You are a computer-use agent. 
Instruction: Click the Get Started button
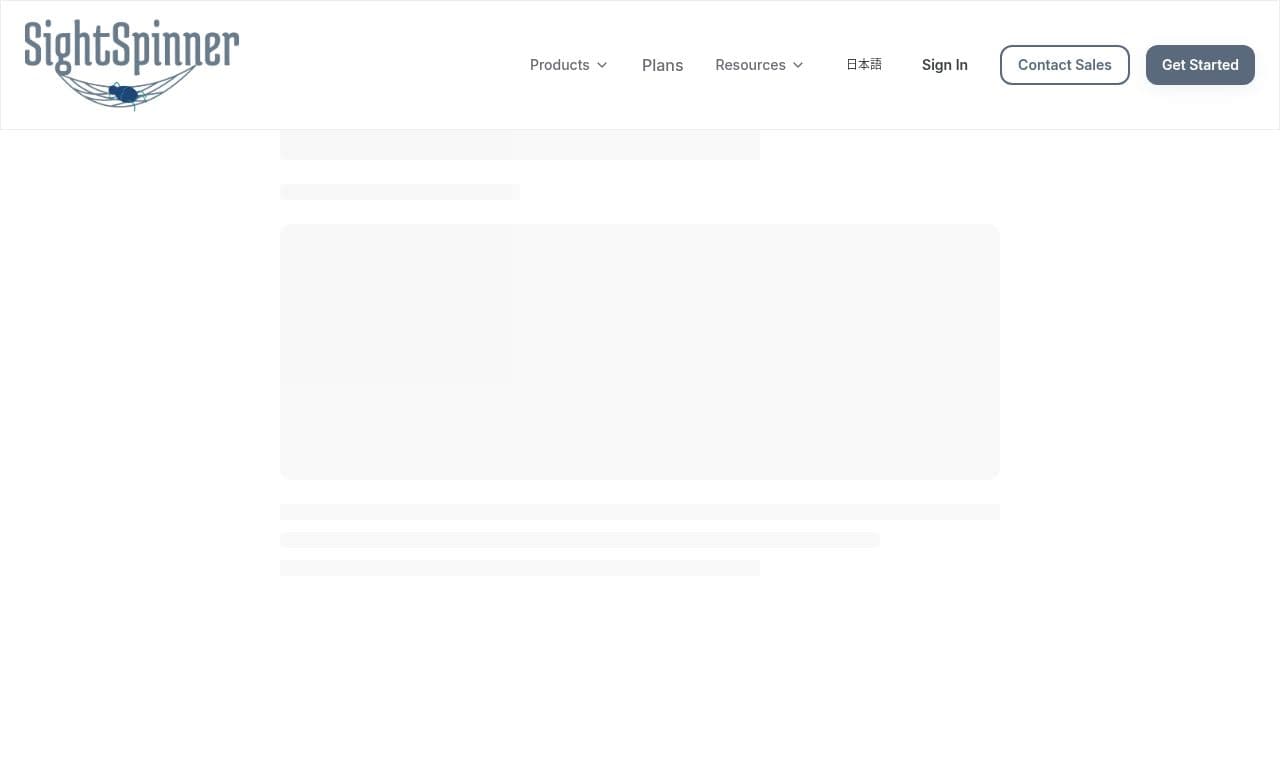pos(1200,65)
